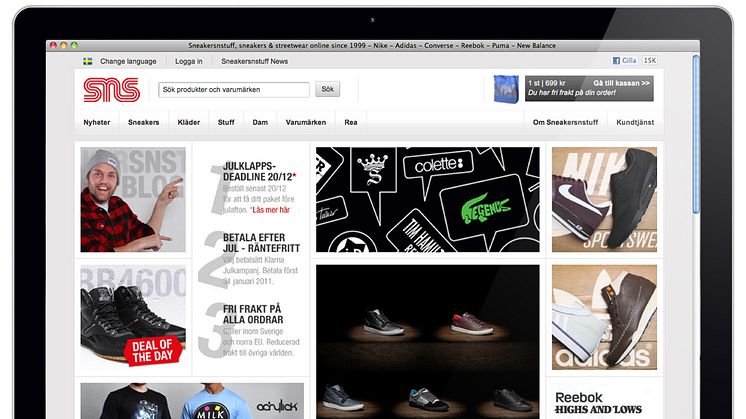746x419 pixels.
Task: Click the Julklapps-deadline 20/12 heading
Action: 259,171
